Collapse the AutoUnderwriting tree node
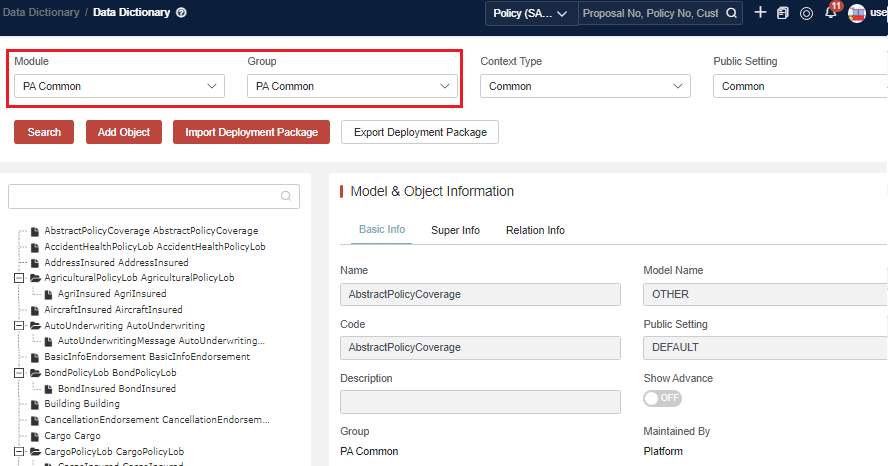Image resolution: width=888 pixels, height=466 pixels. pyautogui.click(x=19, y=325)
